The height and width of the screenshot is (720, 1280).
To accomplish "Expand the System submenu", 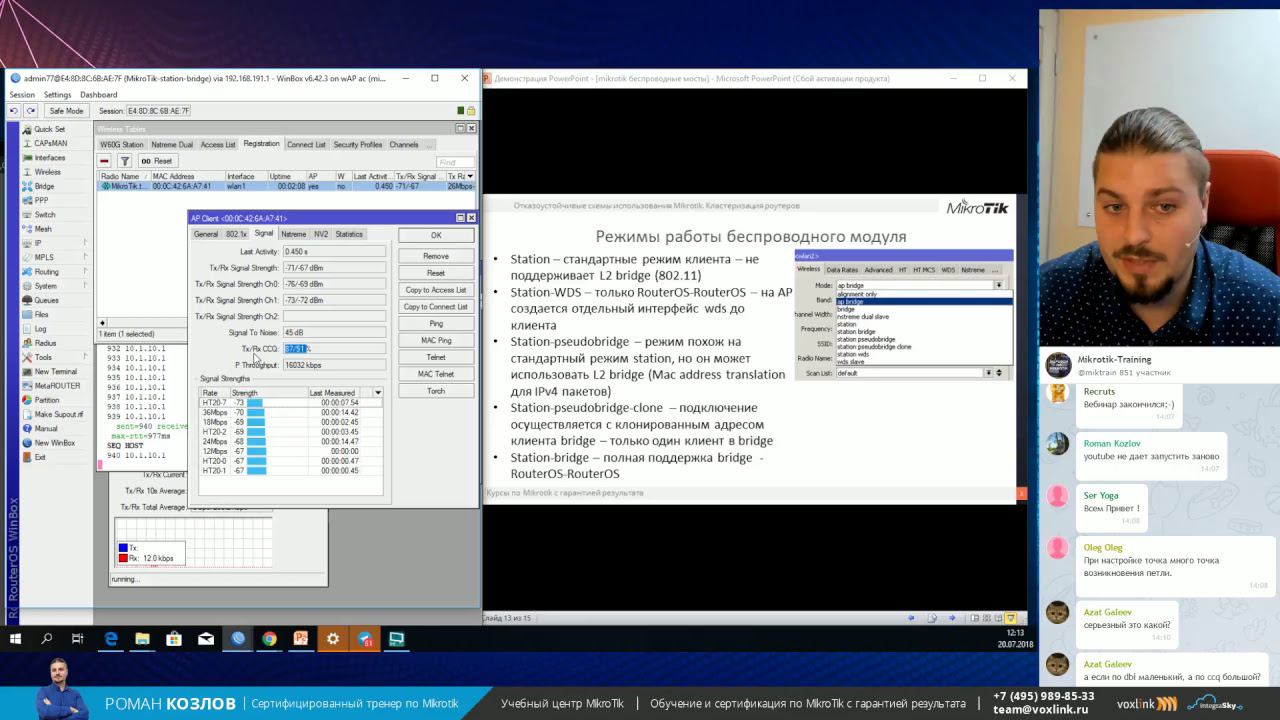I will coord(85,286).
